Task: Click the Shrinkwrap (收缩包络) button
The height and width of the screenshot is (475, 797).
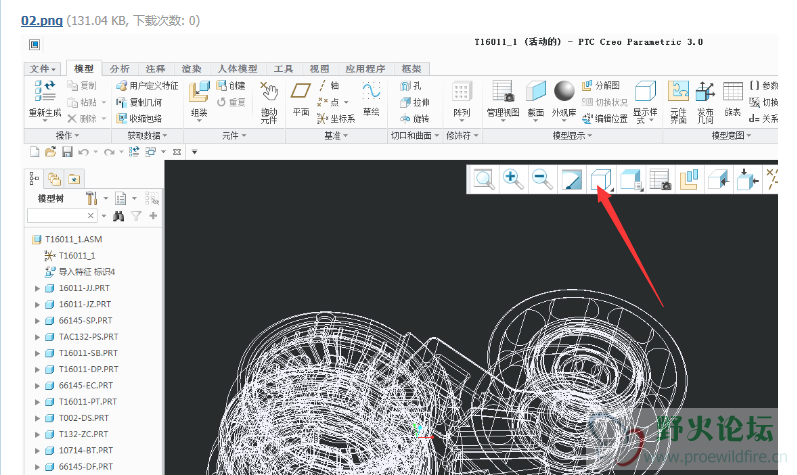Action: tap(139, 118)
